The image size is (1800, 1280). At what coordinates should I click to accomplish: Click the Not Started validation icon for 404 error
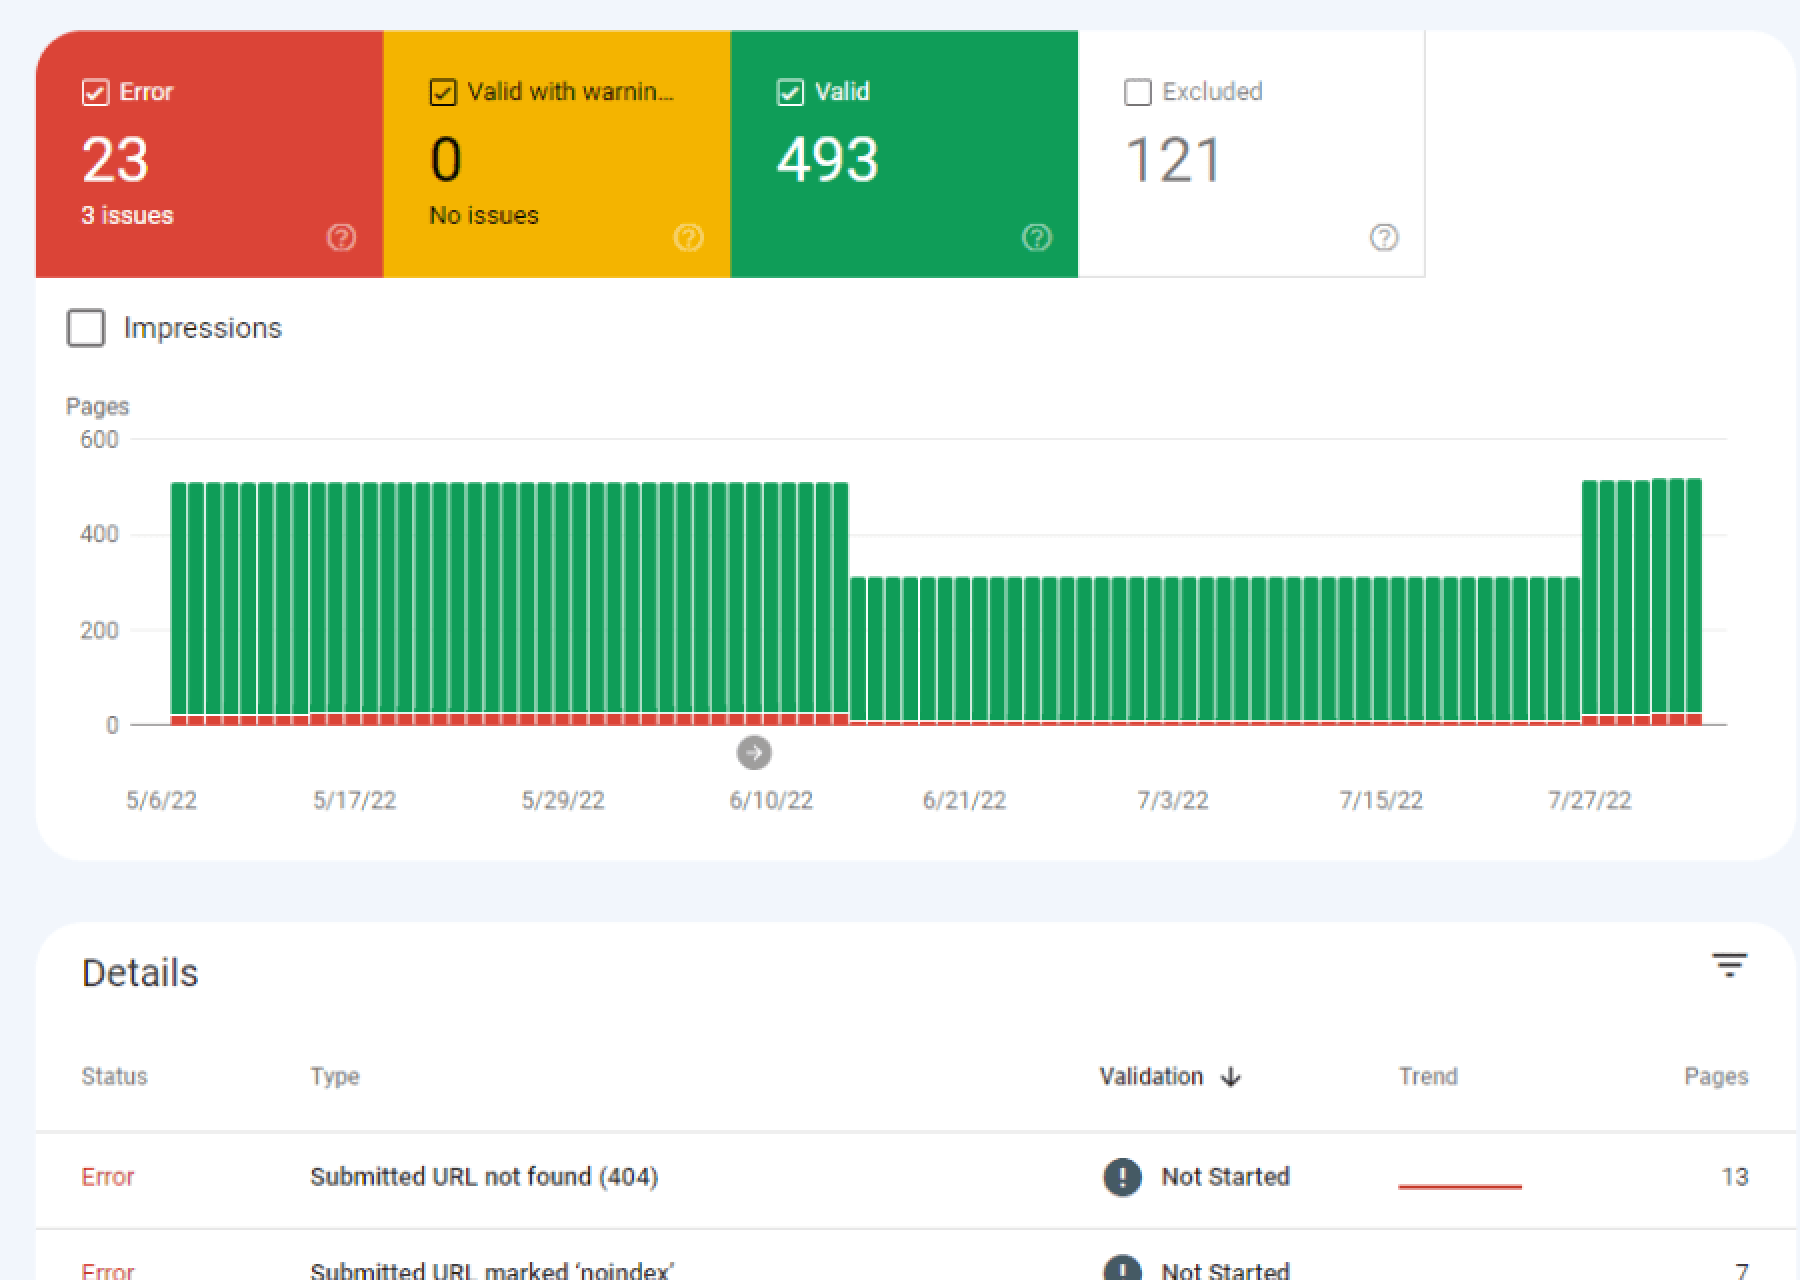[x=1121, y=1178]
